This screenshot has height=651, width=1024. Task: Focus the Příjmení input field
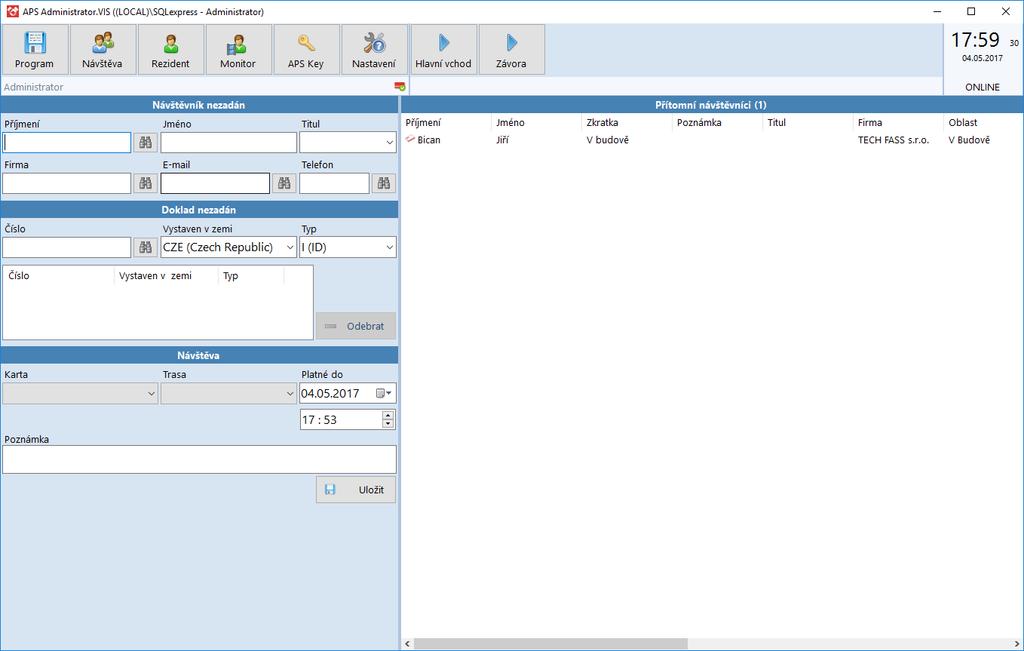coord(67,142)
